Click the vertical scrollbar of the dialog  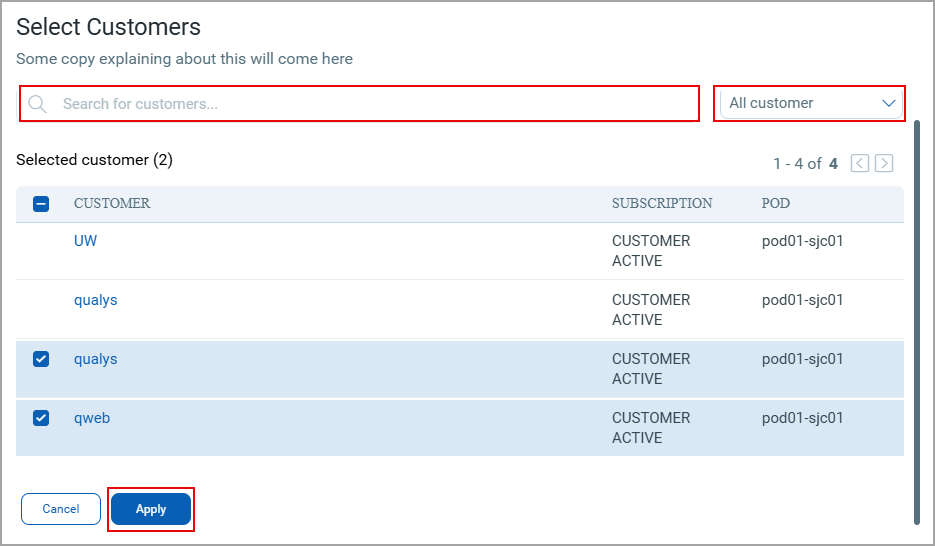[x=917, y=322]
